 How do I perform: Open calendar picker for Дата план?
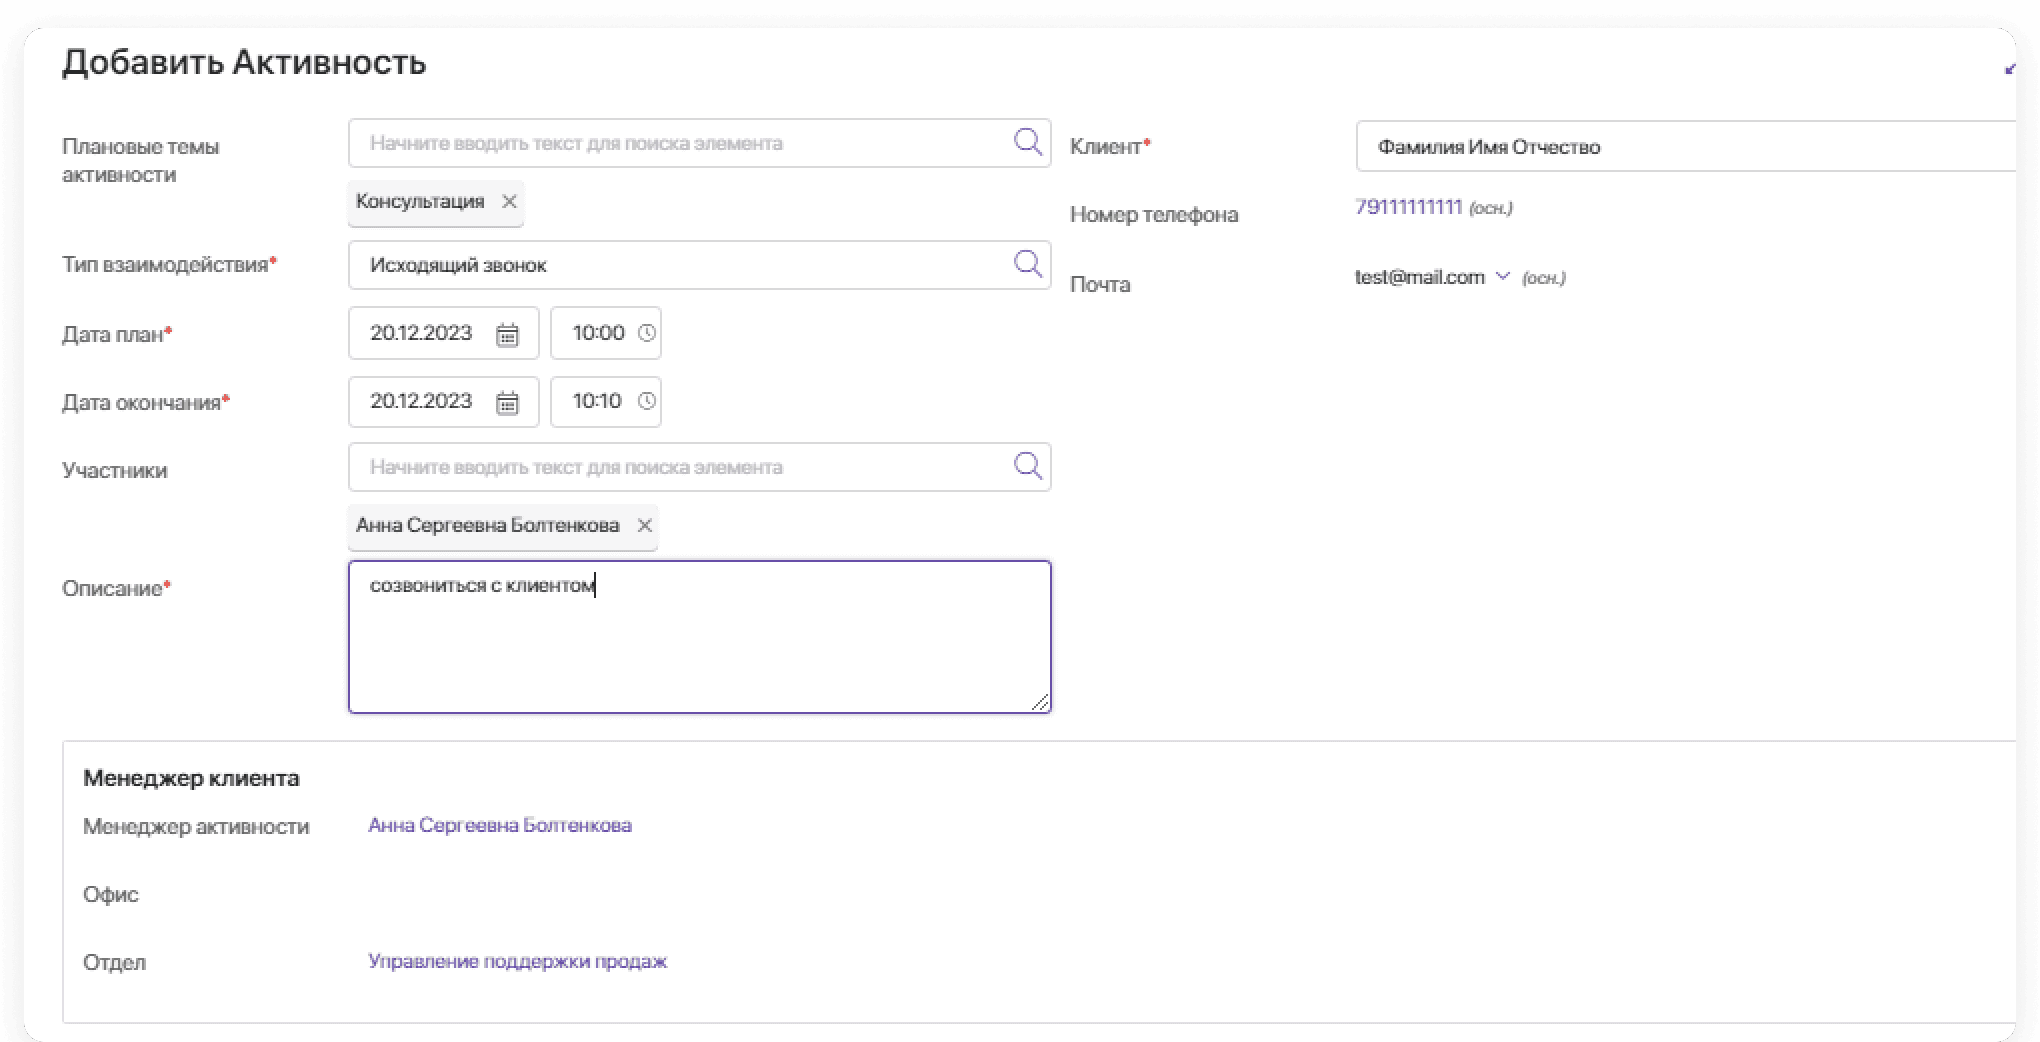click(508, 334)
